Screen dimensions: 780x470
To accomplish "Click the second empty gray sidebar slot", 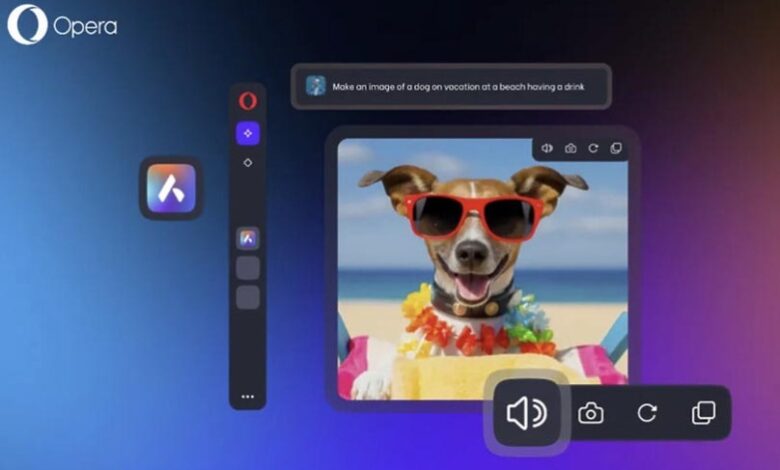I will [x=248, y=297].
